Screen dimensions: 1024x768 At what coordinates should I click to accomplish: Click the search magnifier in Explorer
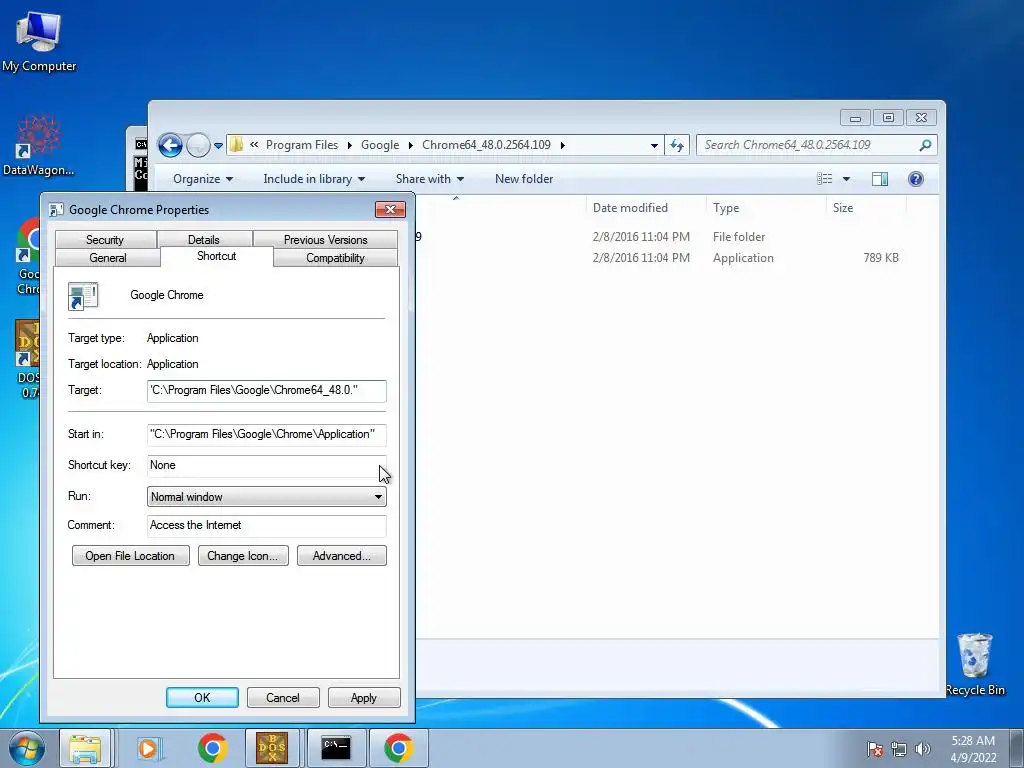pyautogui.click(x=925, y=145)
